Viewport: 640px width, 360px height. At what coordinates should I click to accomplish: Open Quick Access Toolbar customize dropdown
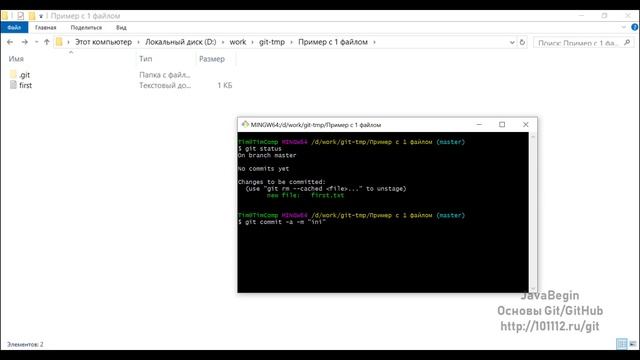click(41, 16)
